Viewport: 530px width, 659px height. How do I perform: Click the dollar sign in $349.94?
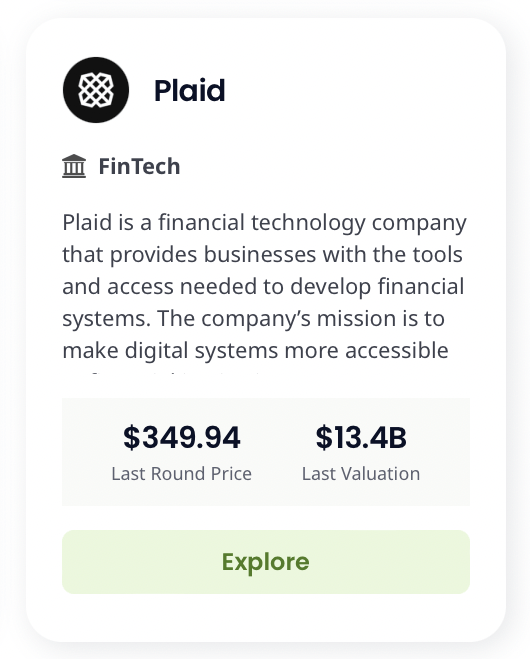(x=131, y=438)
